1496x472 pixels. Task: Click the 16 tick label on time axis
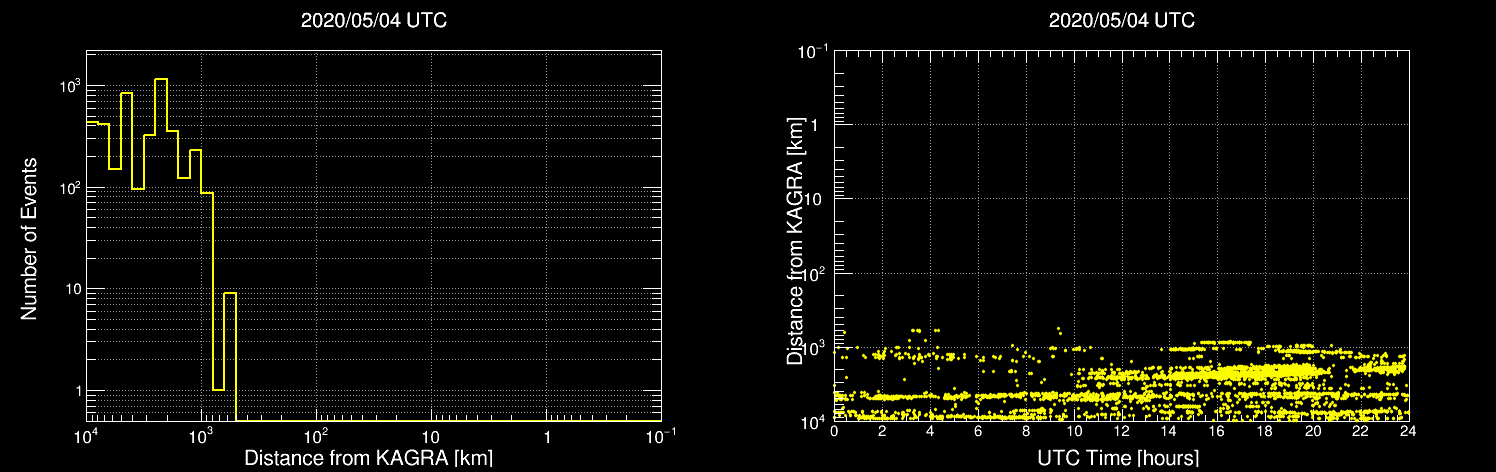1217,432
